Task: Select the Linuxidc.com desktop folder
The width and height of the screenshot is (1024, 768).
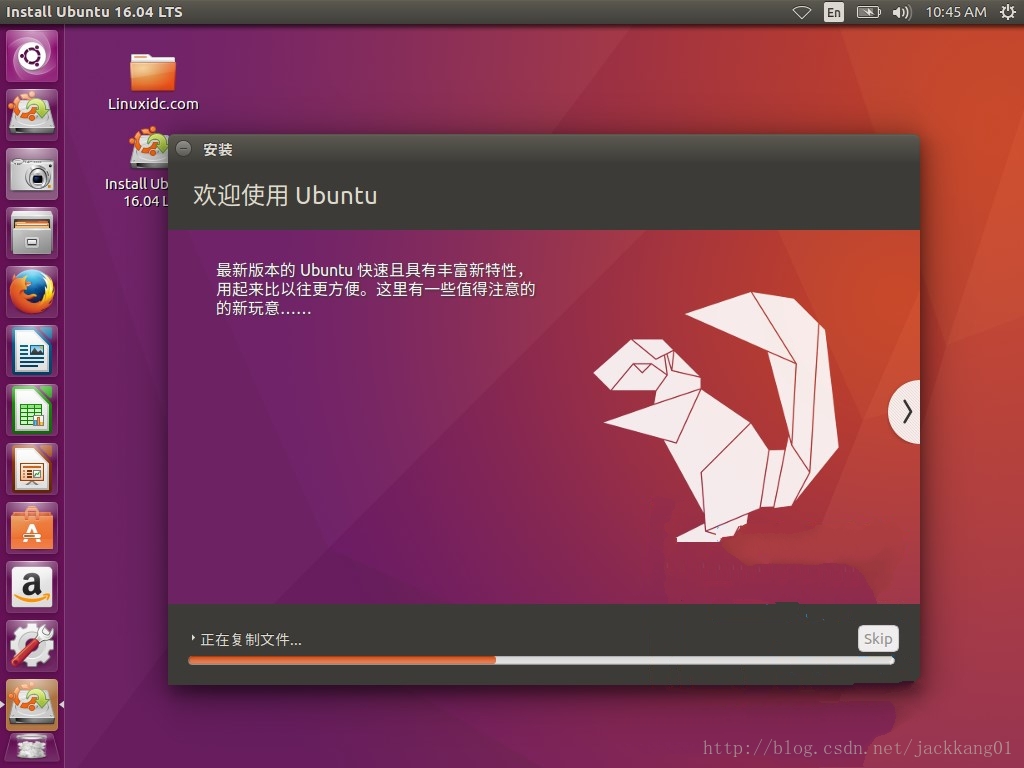Action: click(153, 82)
